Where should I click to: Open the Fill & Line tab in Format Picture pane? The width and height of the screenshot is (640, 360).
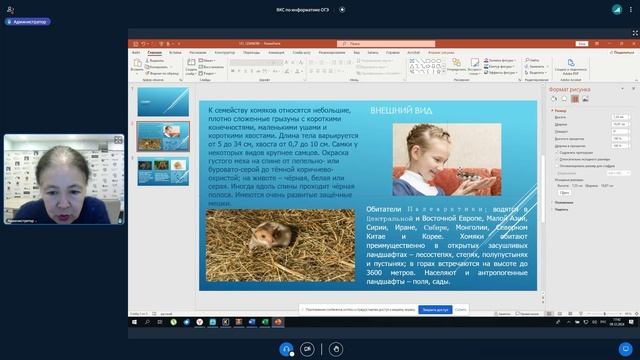[x=554, y=99]
